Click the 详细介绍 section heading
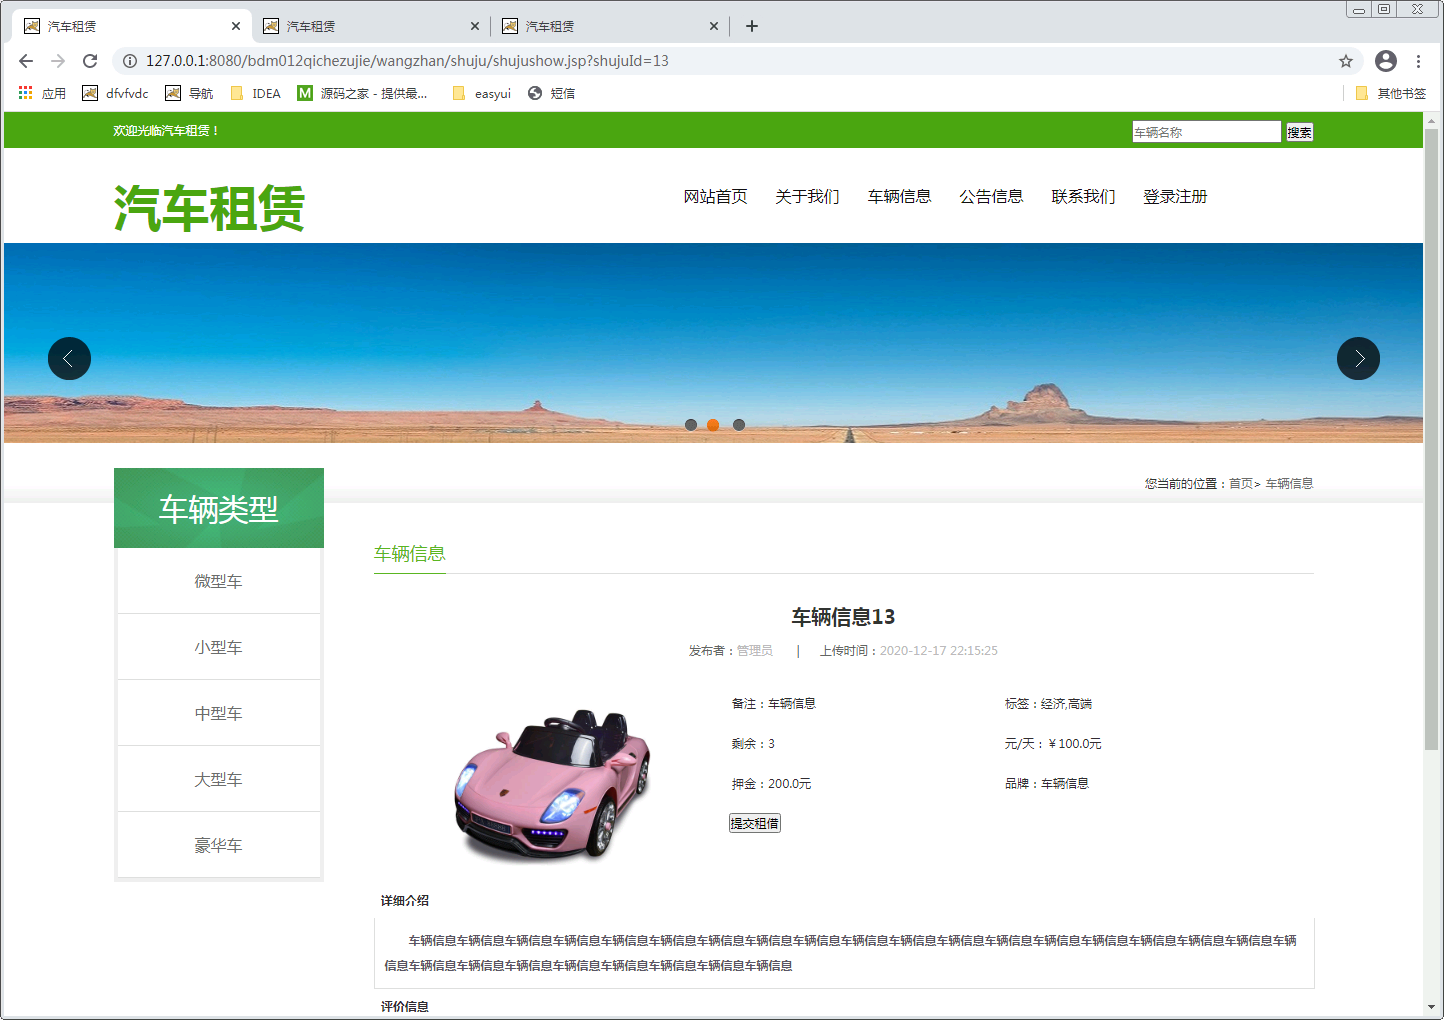The image size is (1444, 1020). point(405,901)
